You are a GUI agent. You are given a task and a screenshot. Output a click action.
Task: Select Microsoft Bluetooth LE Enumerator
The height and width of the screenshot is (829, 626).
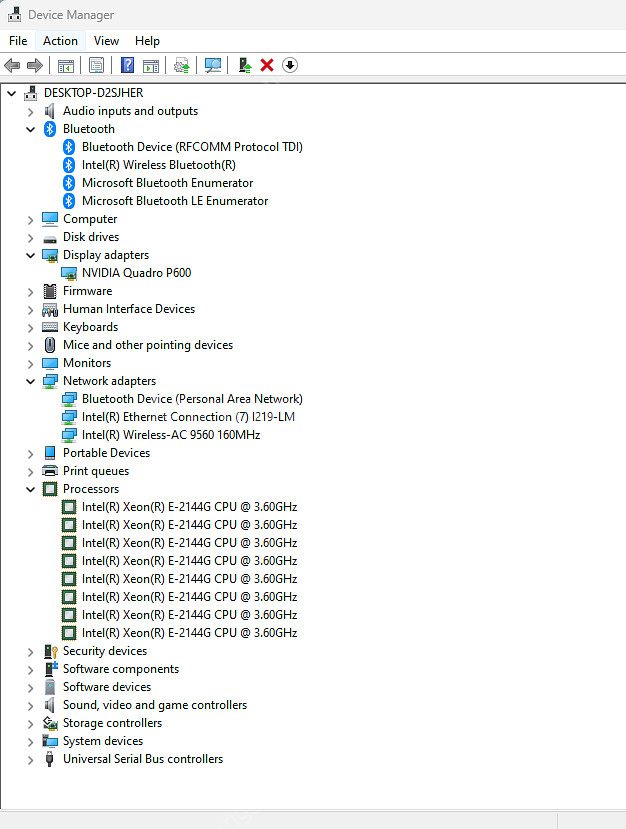coord(174,201)
